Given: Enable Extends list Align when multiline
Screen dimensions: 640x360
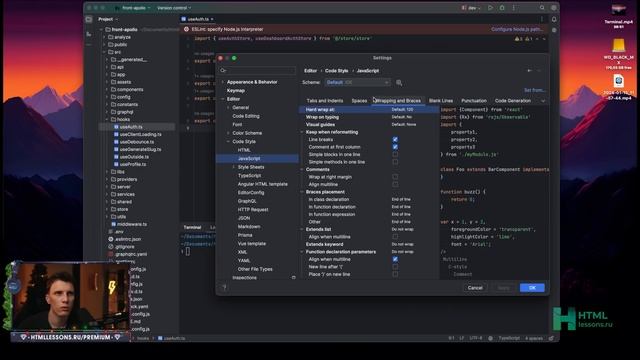Looking at the screenshot, I should 395,237.
